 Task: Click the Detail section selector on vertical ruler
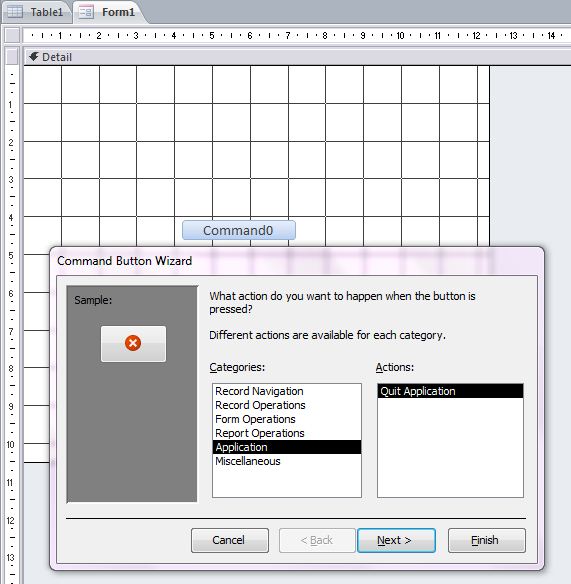tap(12, 57)
